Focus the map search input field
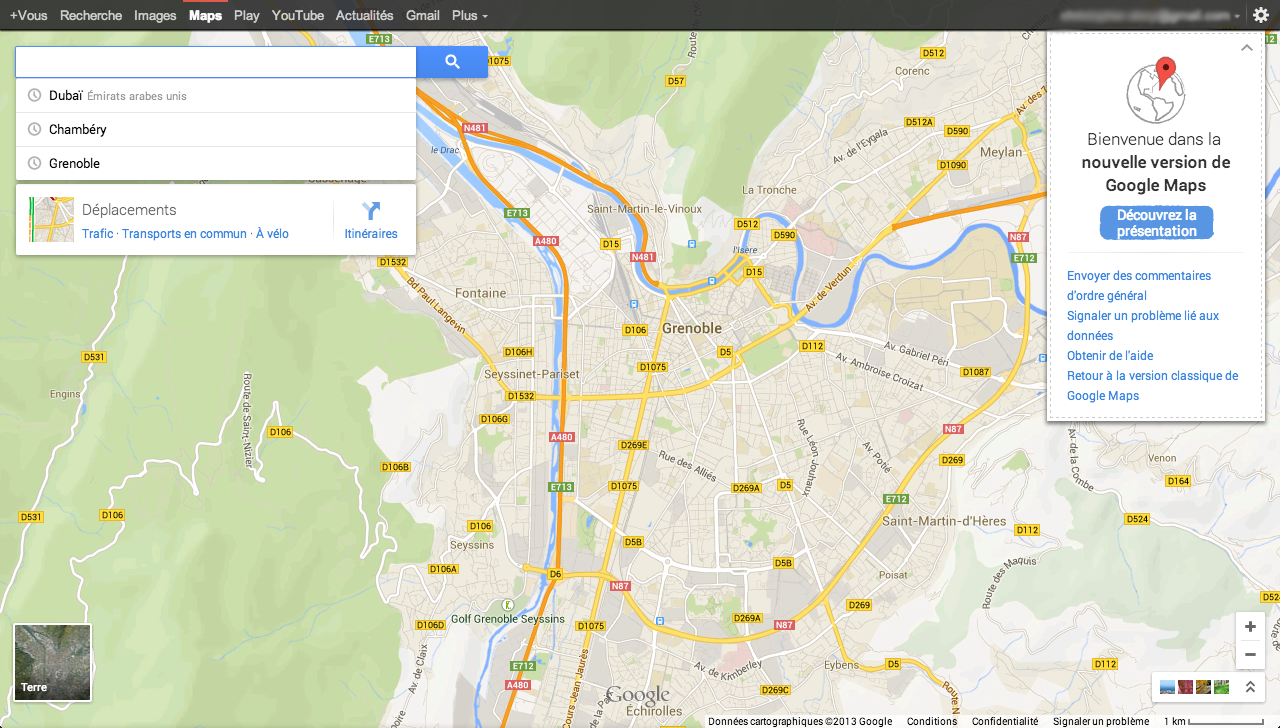1280x728 pixels. (216, 62)
